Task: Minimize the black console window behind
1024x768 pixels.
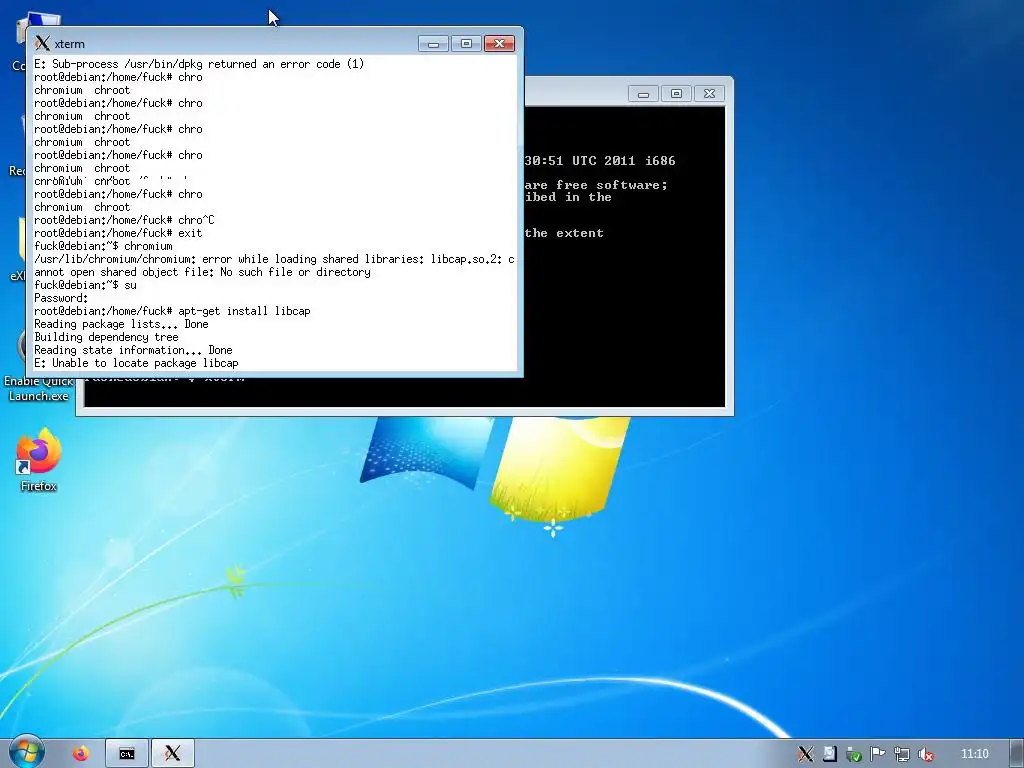Action: click(643, 93)
